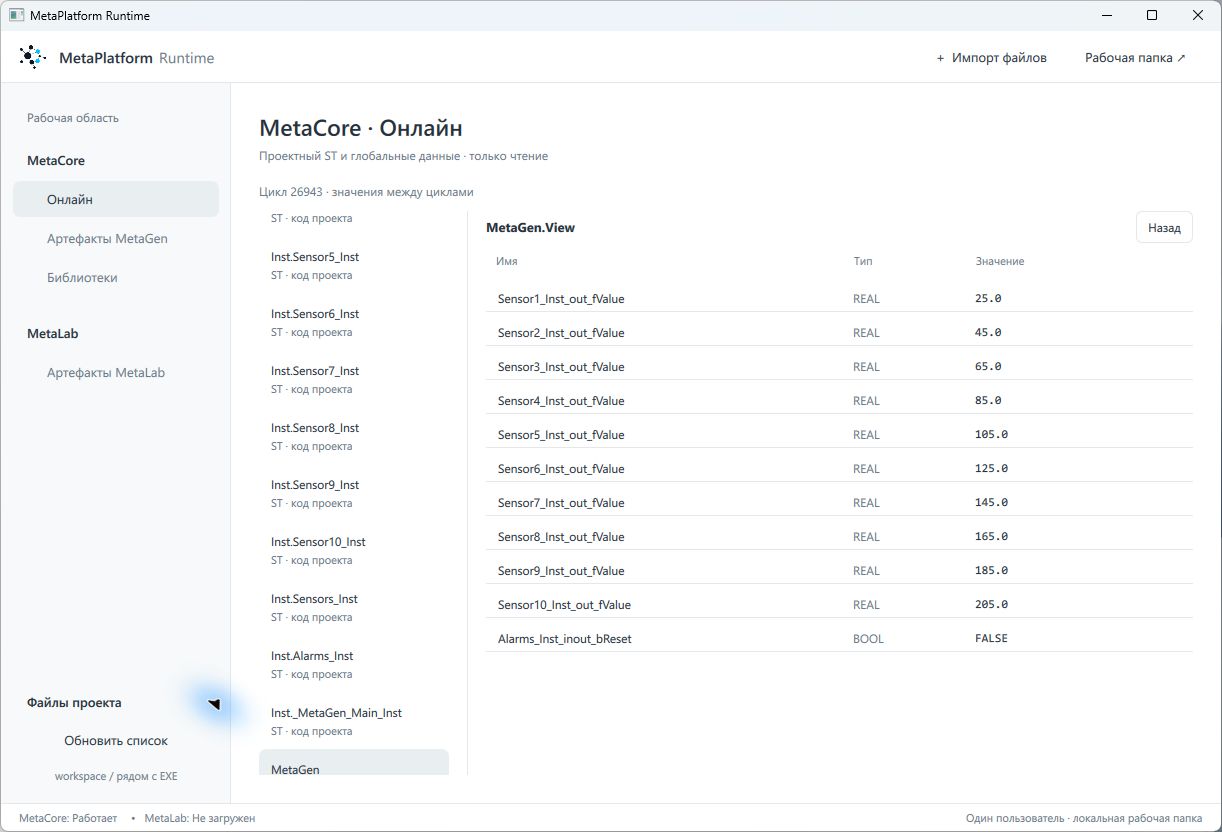Image resolution: width=1222 pixels, height=832 pixels.
Task: Click the Alarms_Inst_inout_bReset variable name
Action: pos(565,639)
